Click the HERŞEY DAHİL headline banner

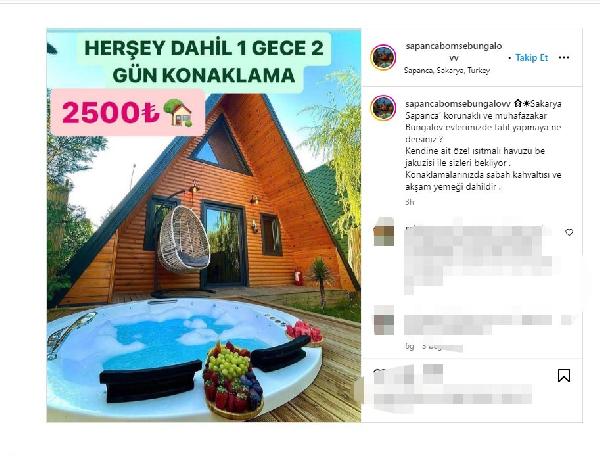pos(204,61)
